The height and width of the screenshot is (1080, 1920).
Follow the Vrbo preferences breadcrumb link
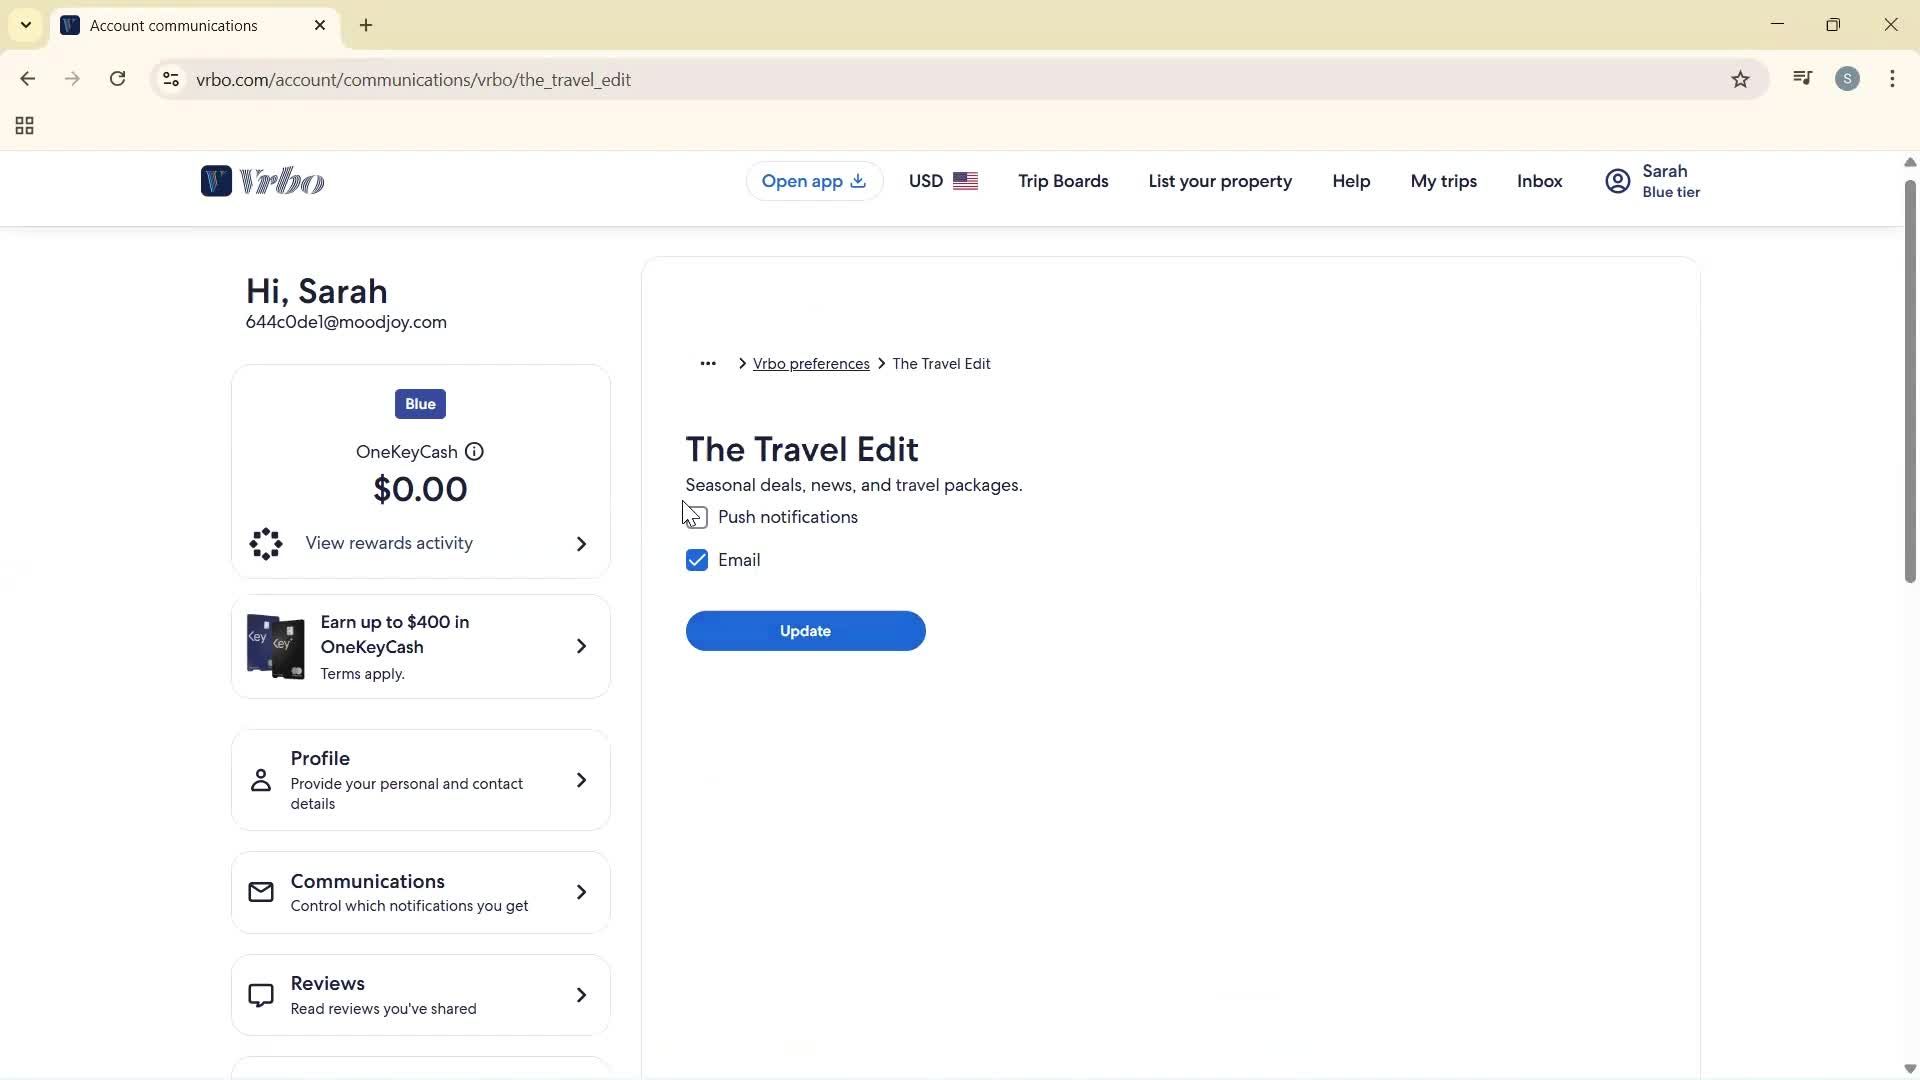pyautogui.click(x=811, y=364)
